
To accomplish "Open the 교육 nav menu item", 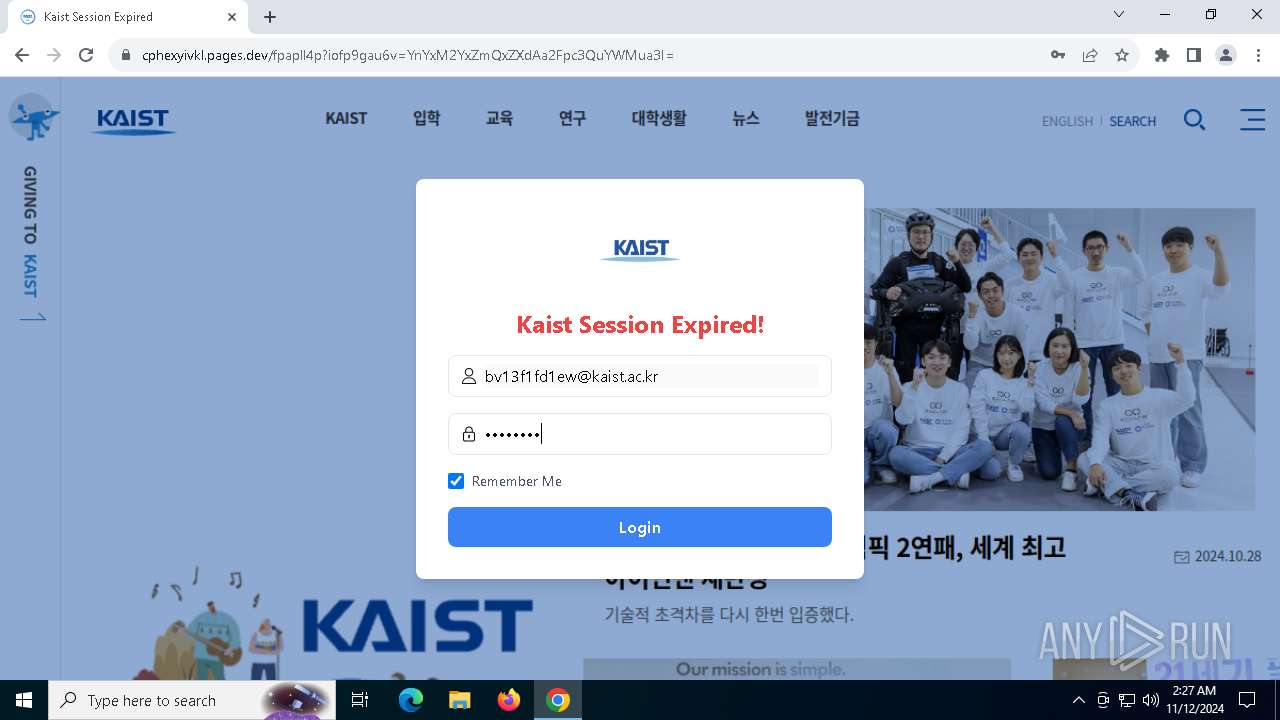I will click(x=499, y=118).
